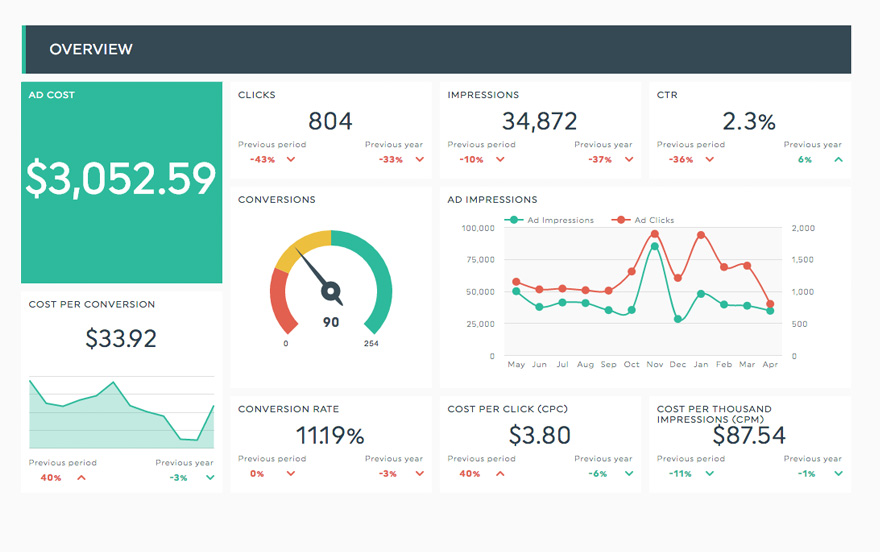The width and height of the screenshot is (880, 552).
Task: Click the gauge needle hub in Conversions
Action: click(330, 291)
